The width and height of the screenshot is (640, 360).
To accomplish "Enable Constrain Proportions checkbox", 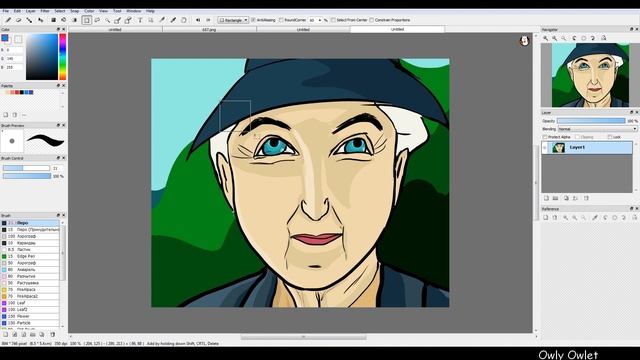I will coord(371,20).
